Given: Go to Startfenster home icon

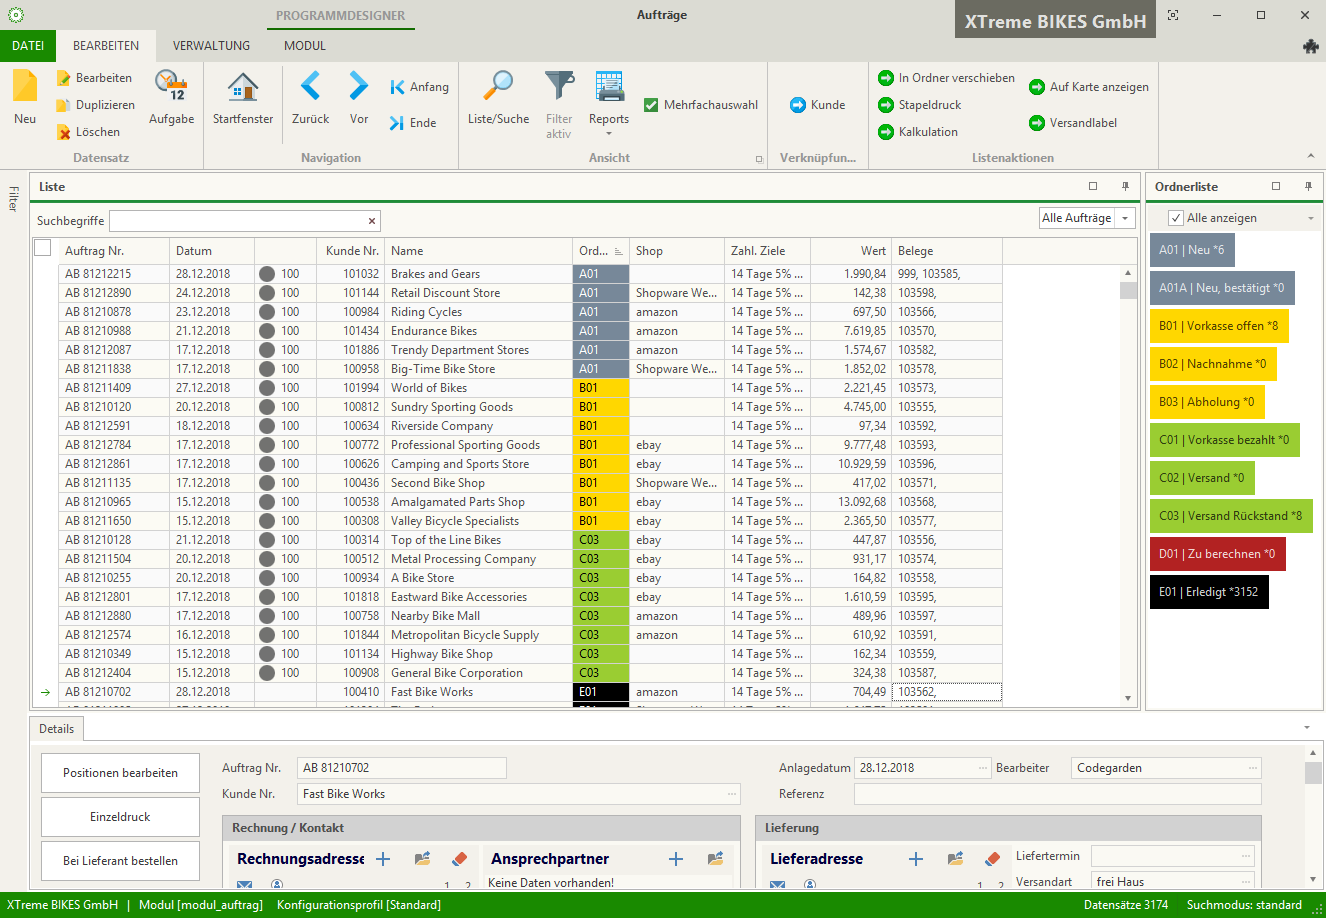Looking at the screenshot, I should coord(243,87).
